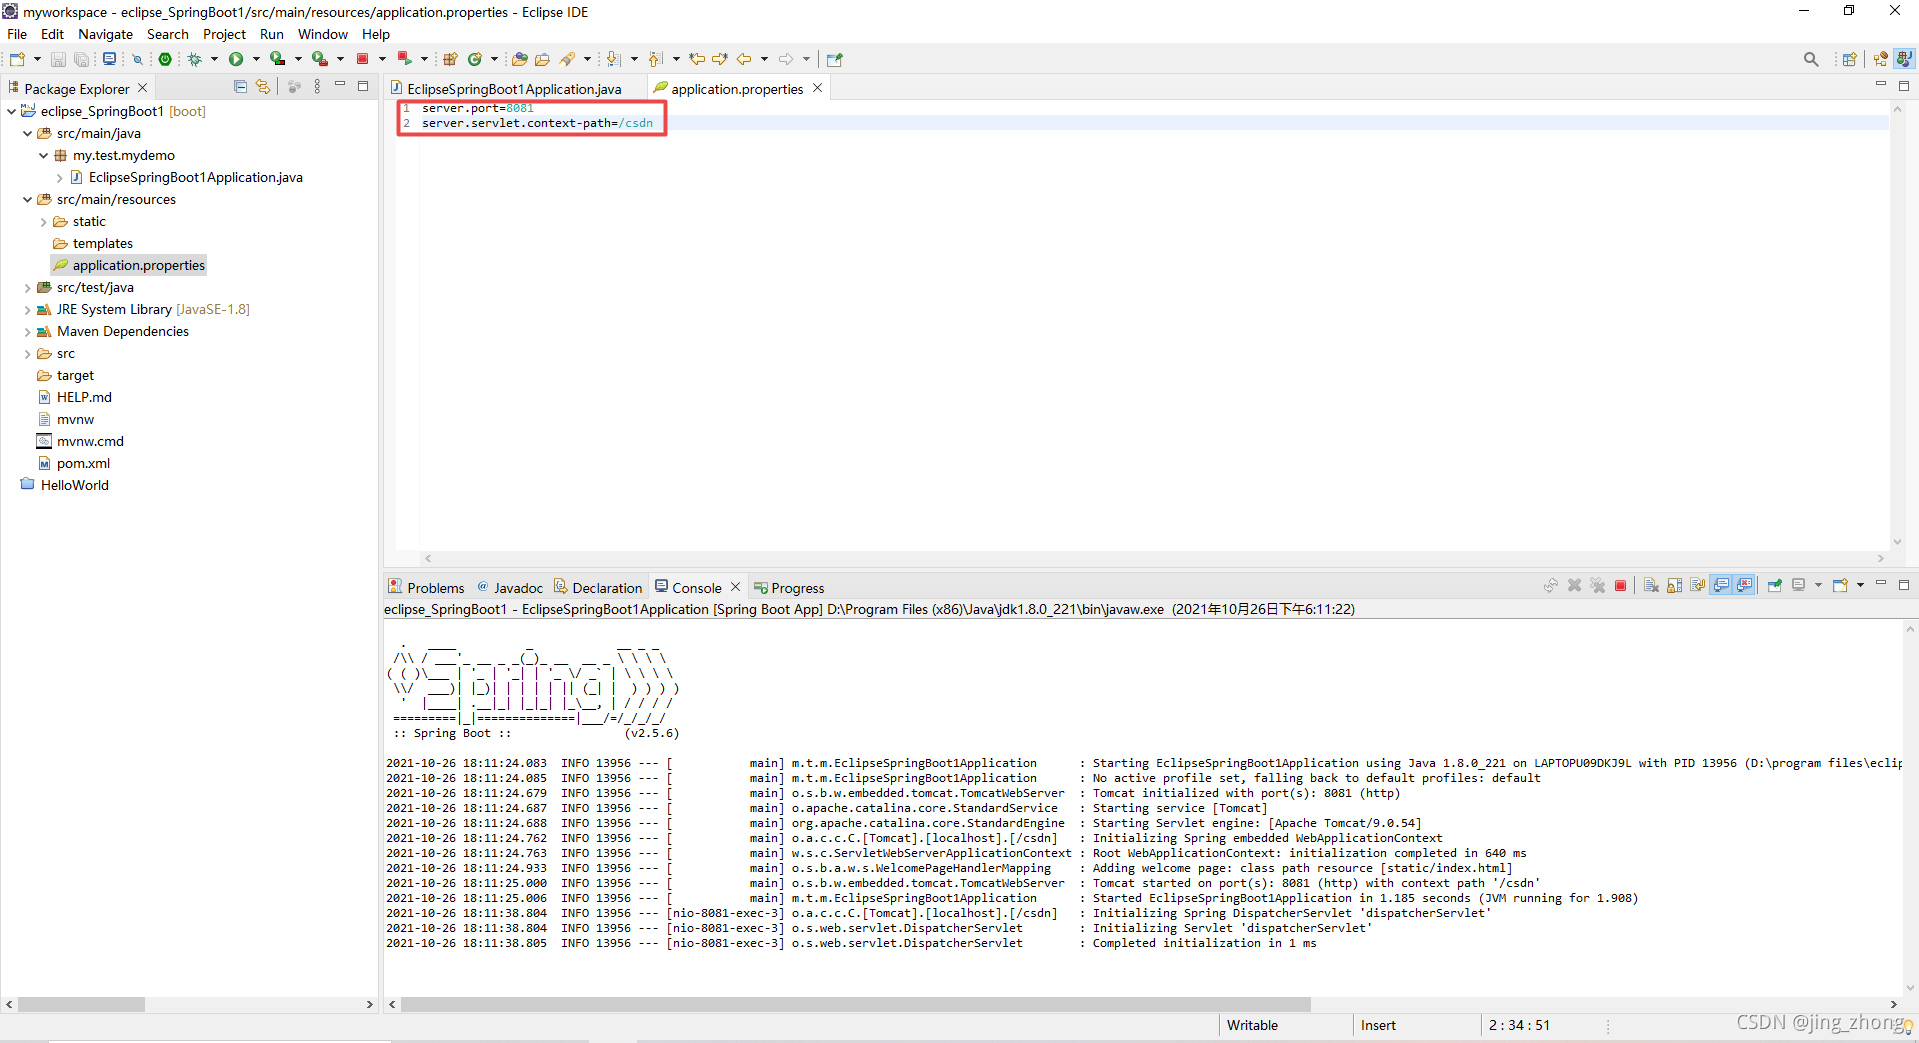1919x1043 pixels.
Task: Click the Run External Tools icon
Action: click(319, 59)
